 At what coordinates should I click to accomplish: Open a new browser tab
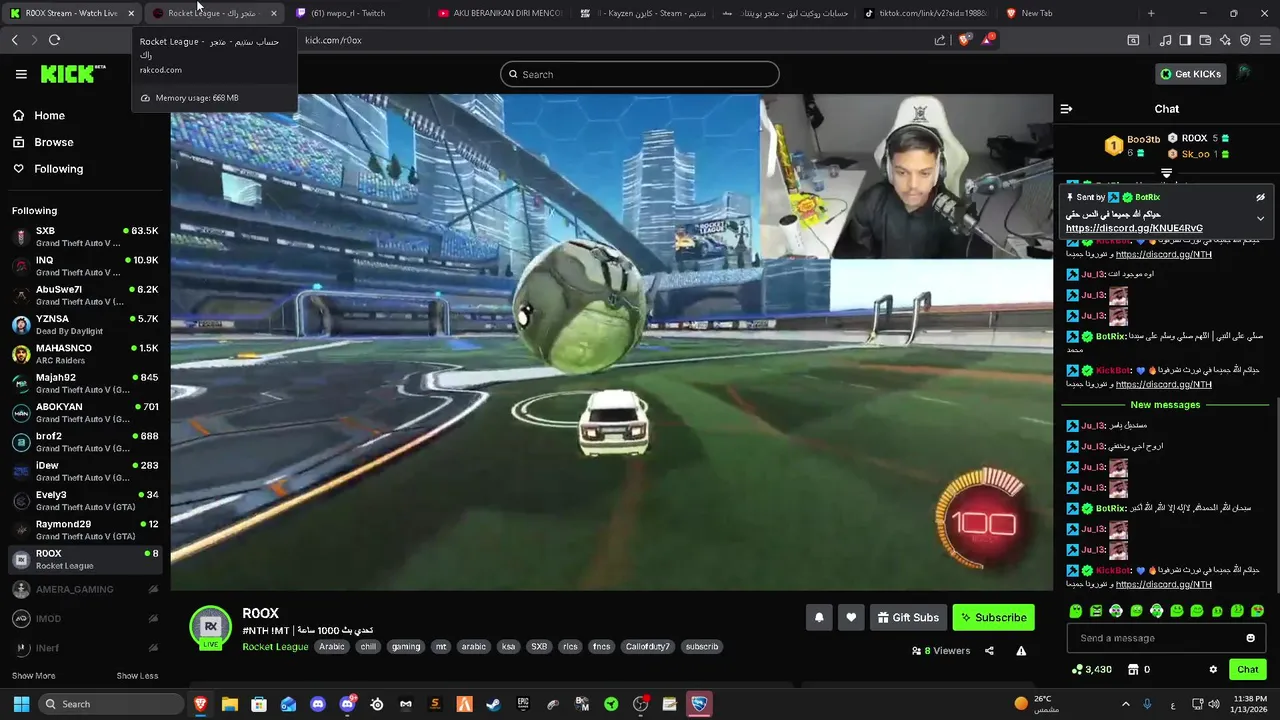(x=1151, y=13)
